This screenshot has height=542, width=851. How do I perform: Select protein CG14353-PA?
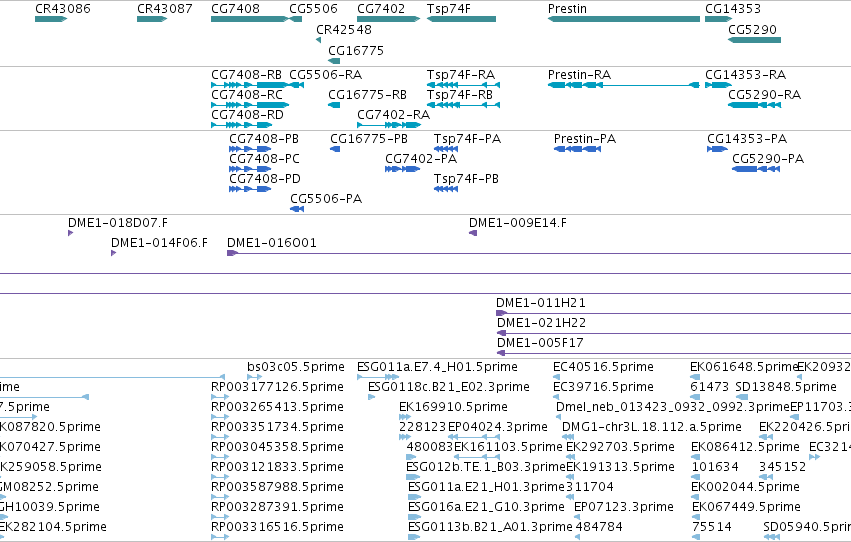click(x=717, y=149)
